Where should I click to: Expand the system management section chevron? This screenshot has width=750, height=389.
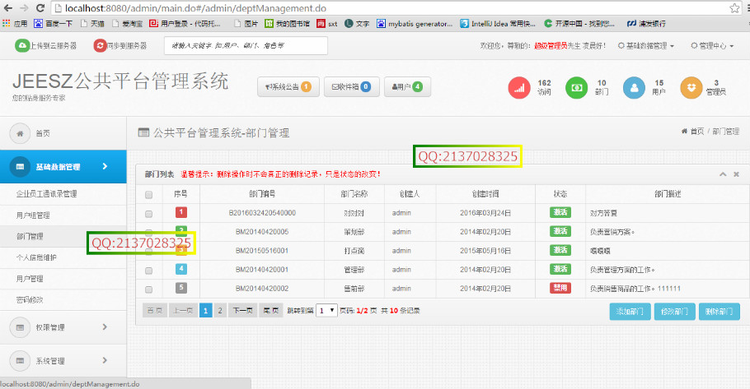pyautogui.click(x=105, y=361)
